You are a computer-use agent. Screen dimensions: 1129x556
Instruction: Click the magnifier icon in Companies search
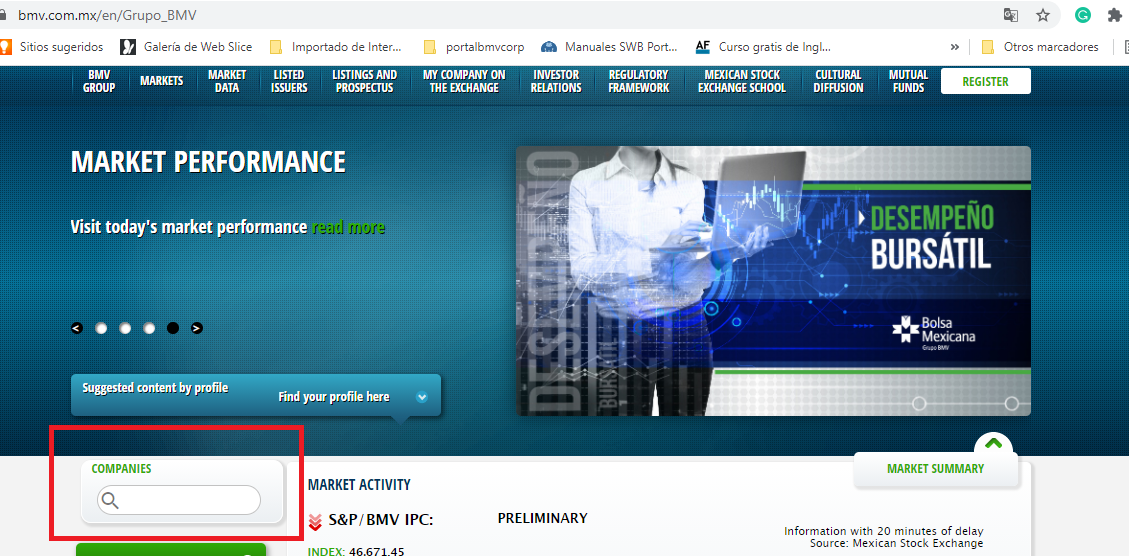109,500
